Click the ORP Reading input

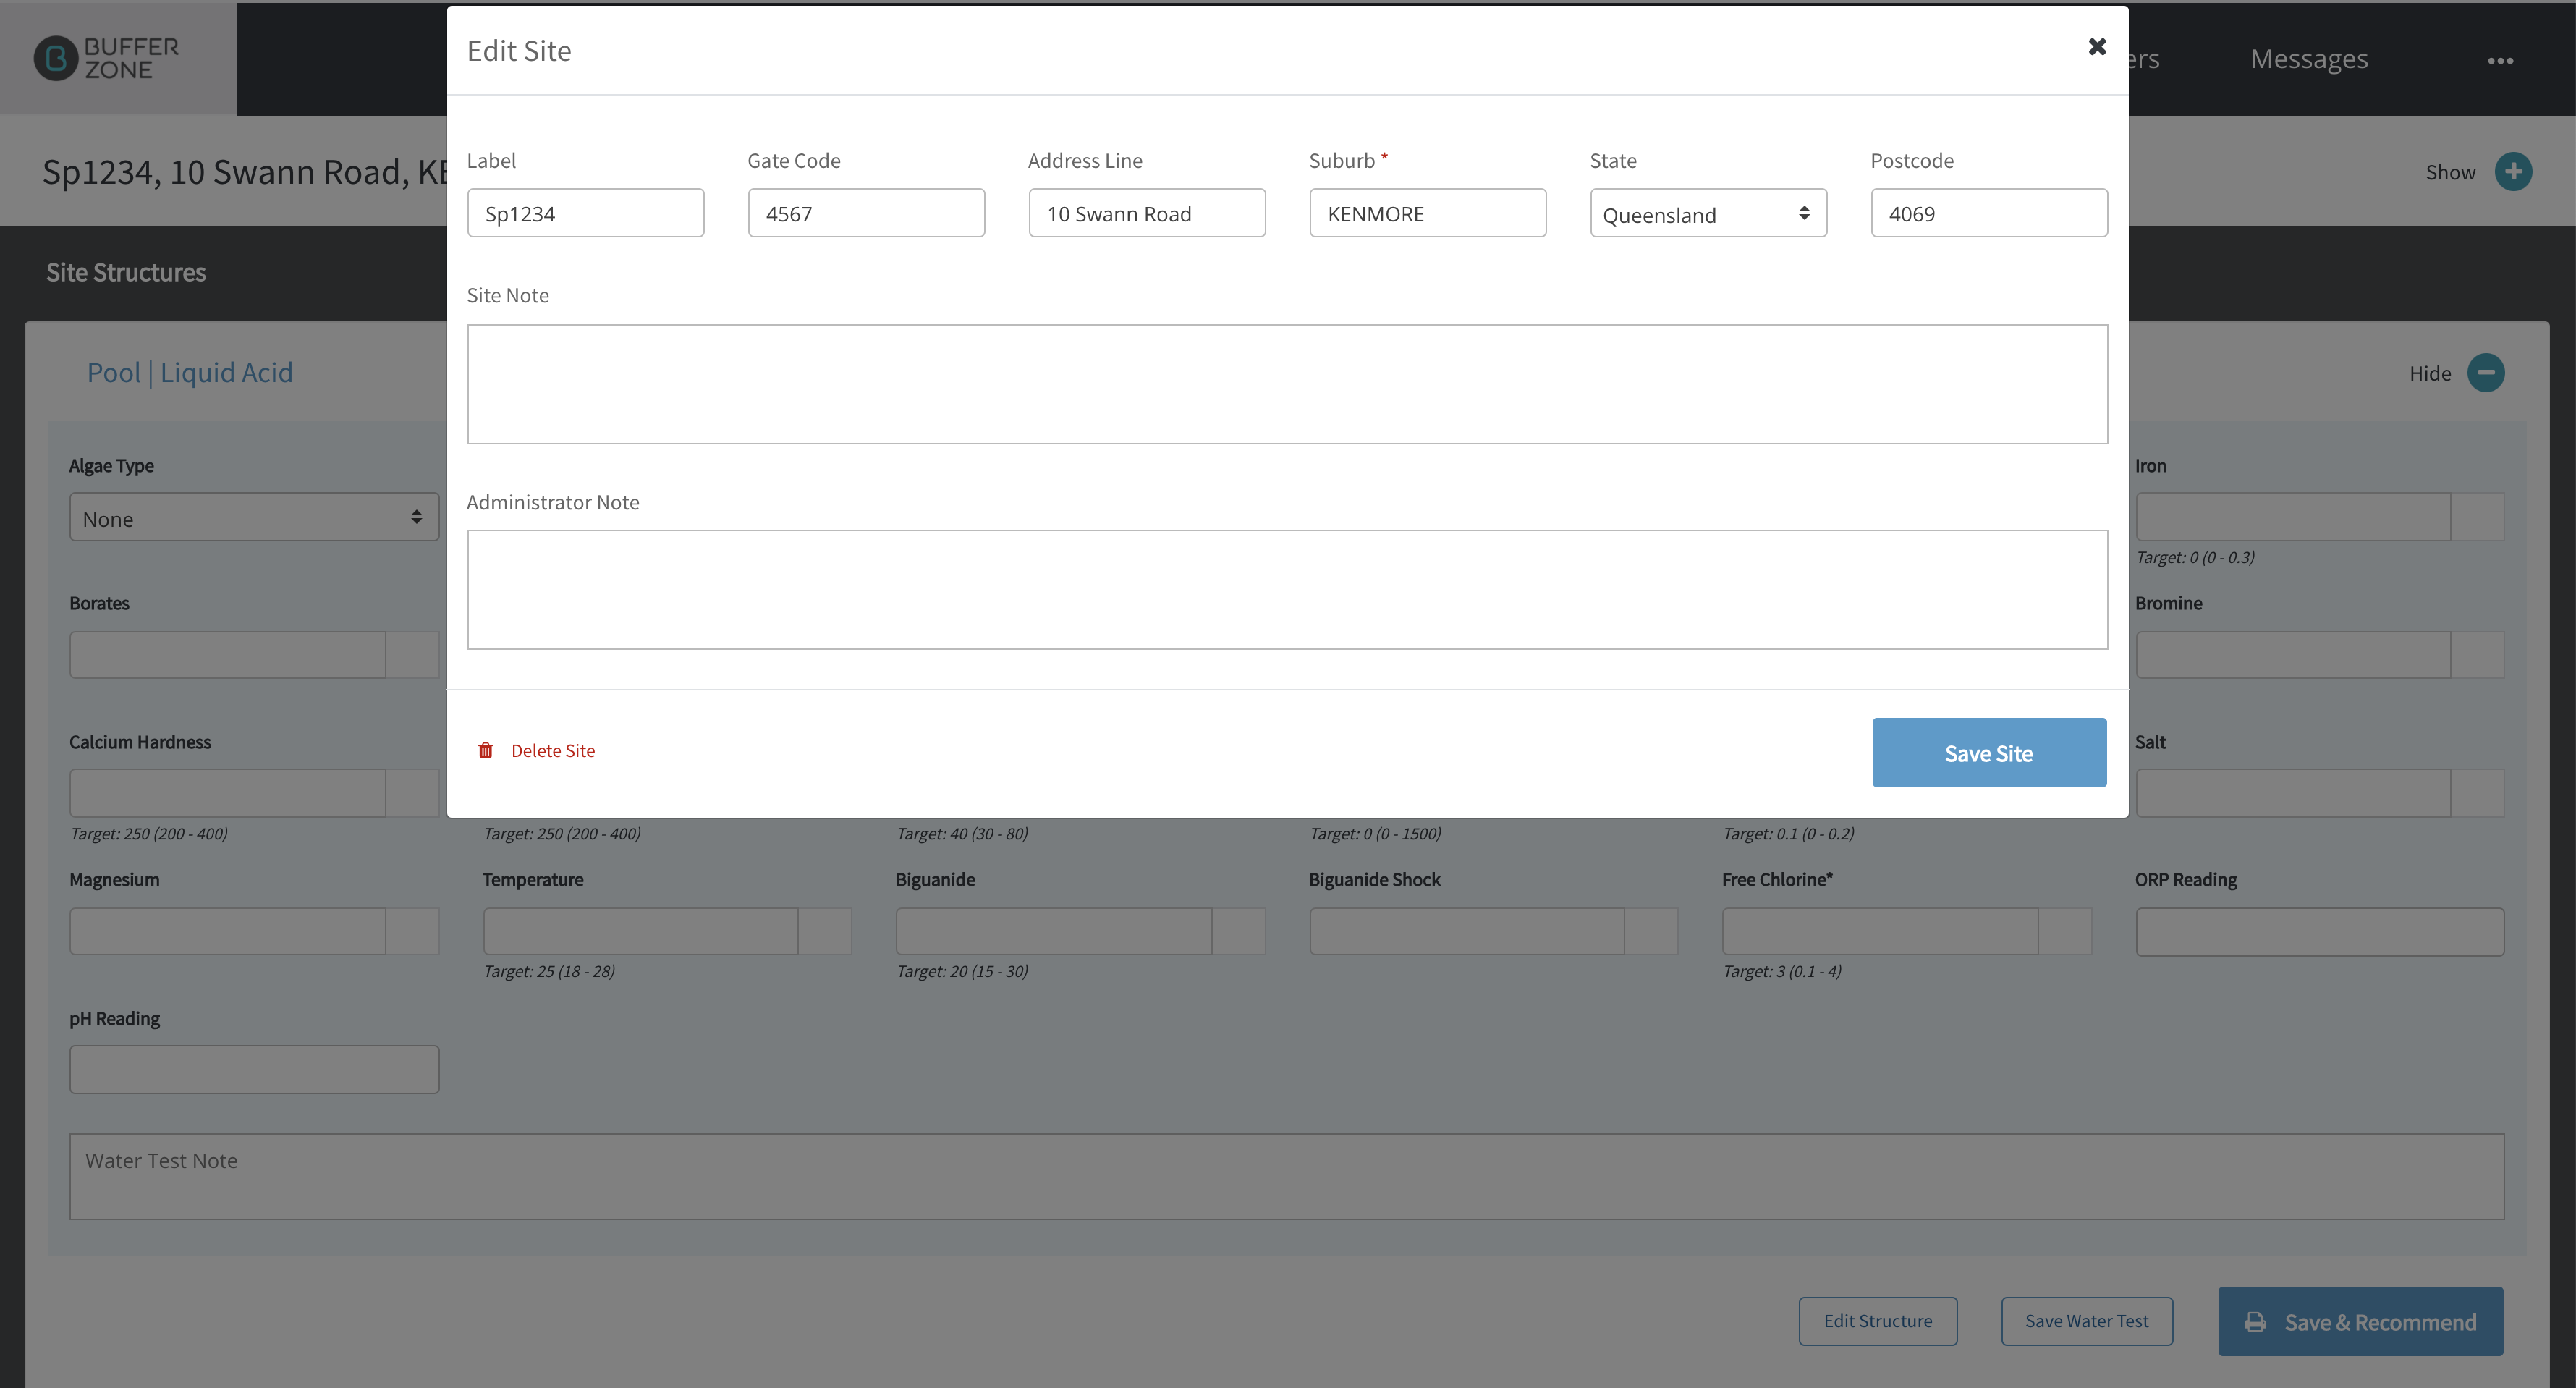[2320, 931]
